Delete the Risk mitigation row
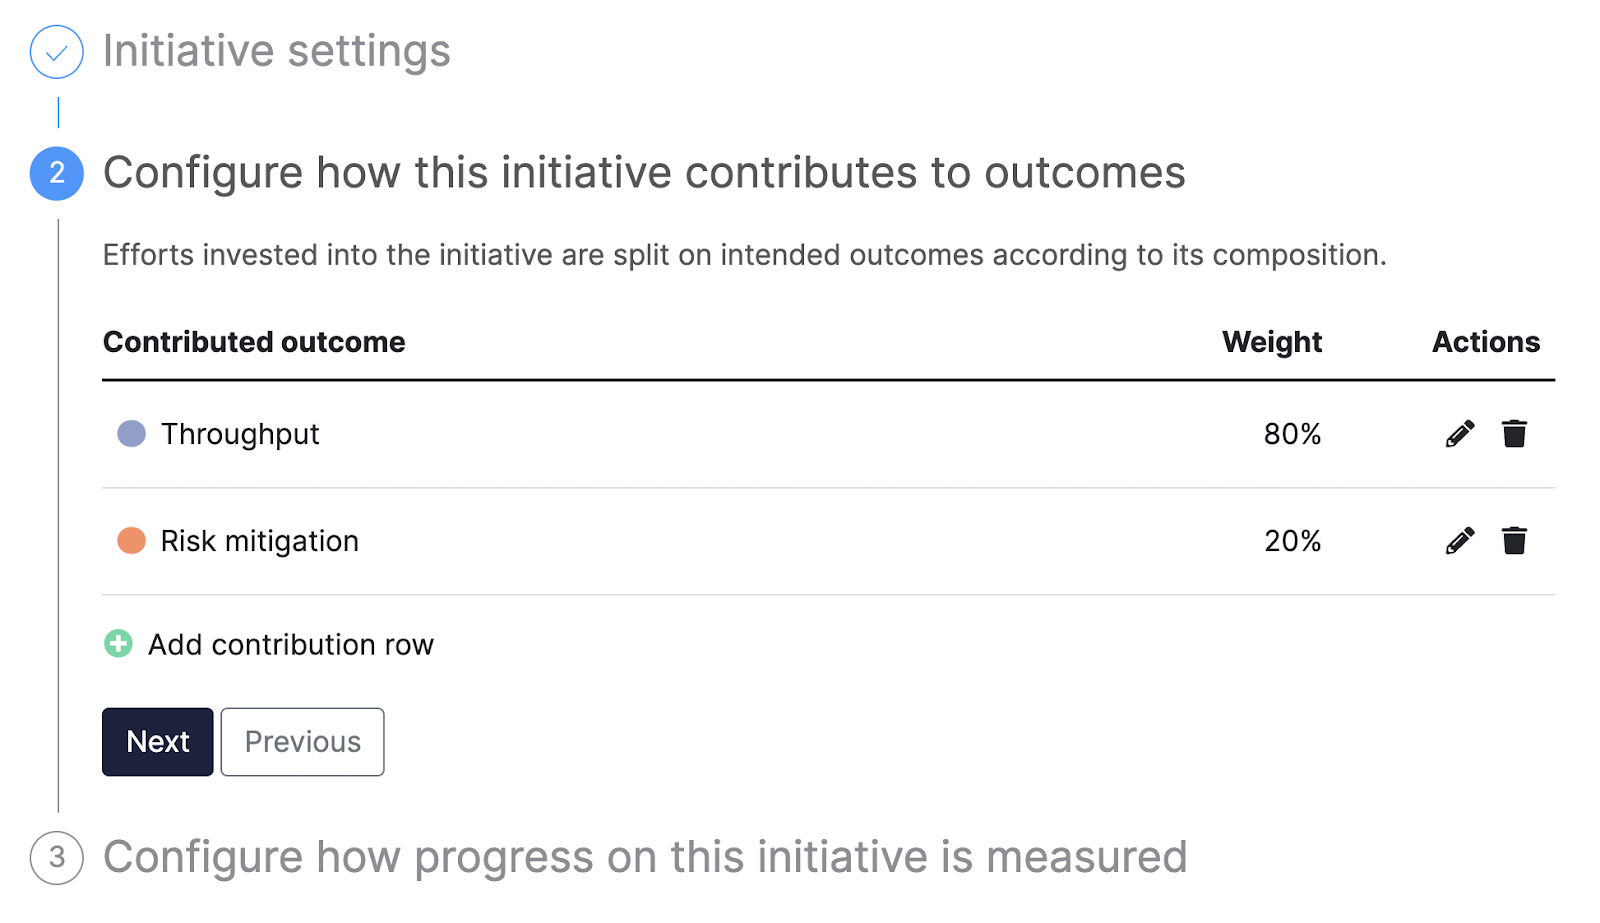The height and width of the screenshot is (923, 1600). (x=1514, y=541)
